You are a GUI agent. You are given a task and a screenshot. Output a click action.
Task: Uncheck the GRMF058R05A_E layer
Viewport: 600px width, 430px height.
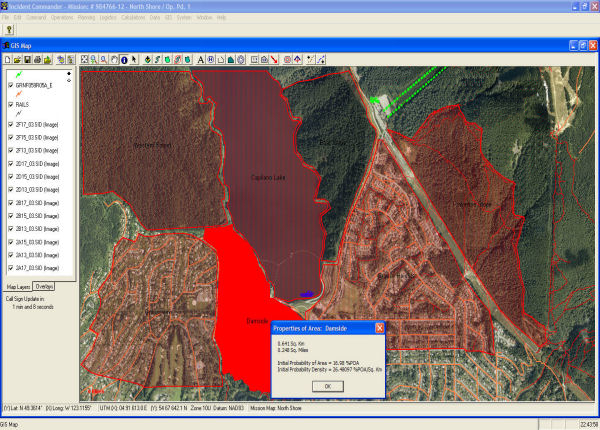(x=11, y=85)
